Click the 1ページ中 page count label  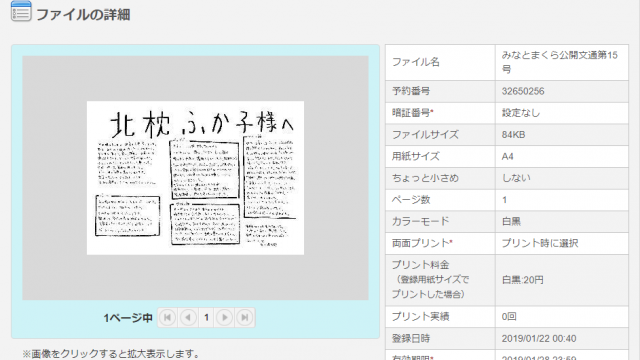click(x=128, y=318)
